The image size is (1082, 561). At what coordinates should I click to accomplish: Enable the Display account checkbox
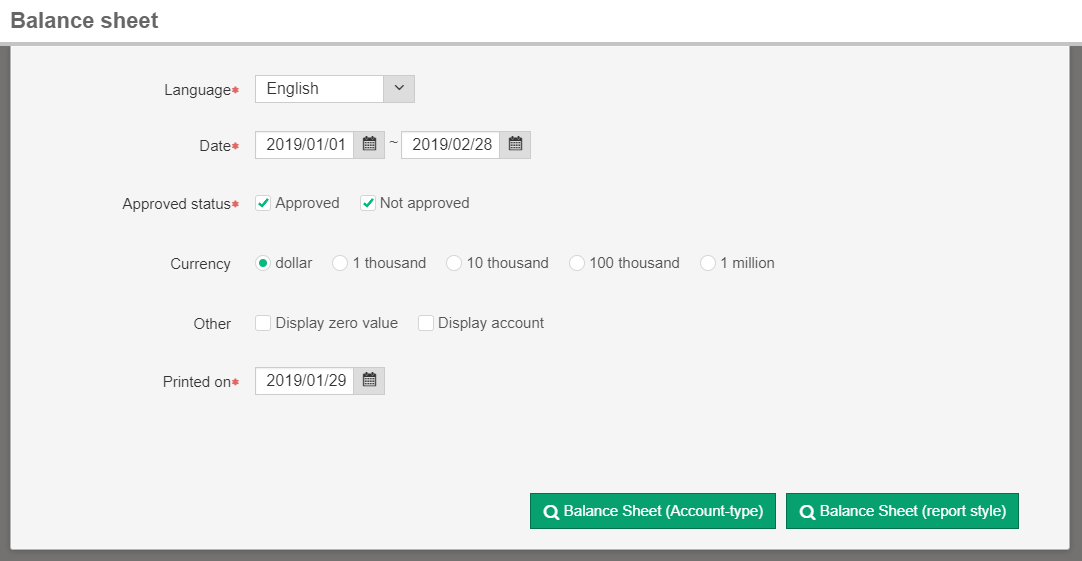click(x=426, y=323)
